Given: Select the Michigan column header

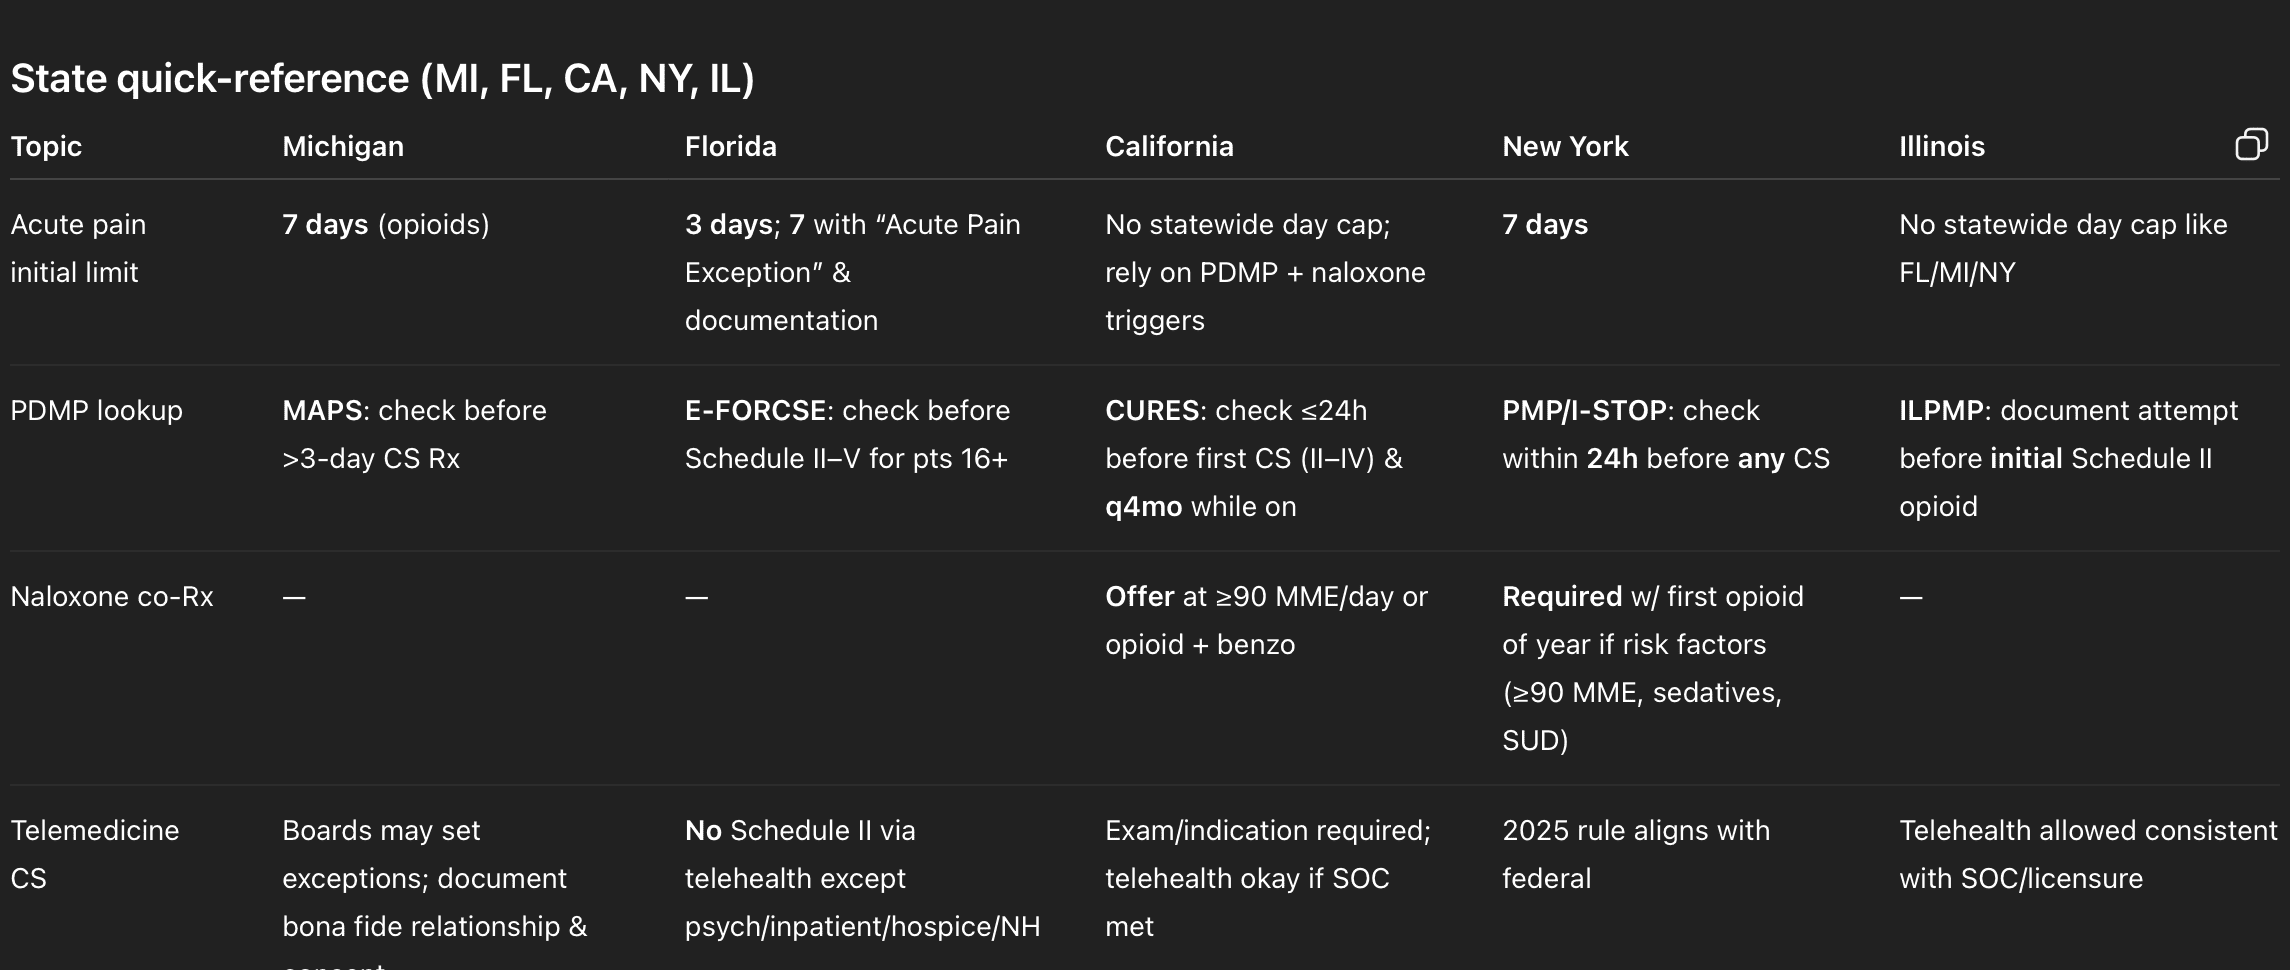Looking at the screenshot, I should (x=343, y=146).
